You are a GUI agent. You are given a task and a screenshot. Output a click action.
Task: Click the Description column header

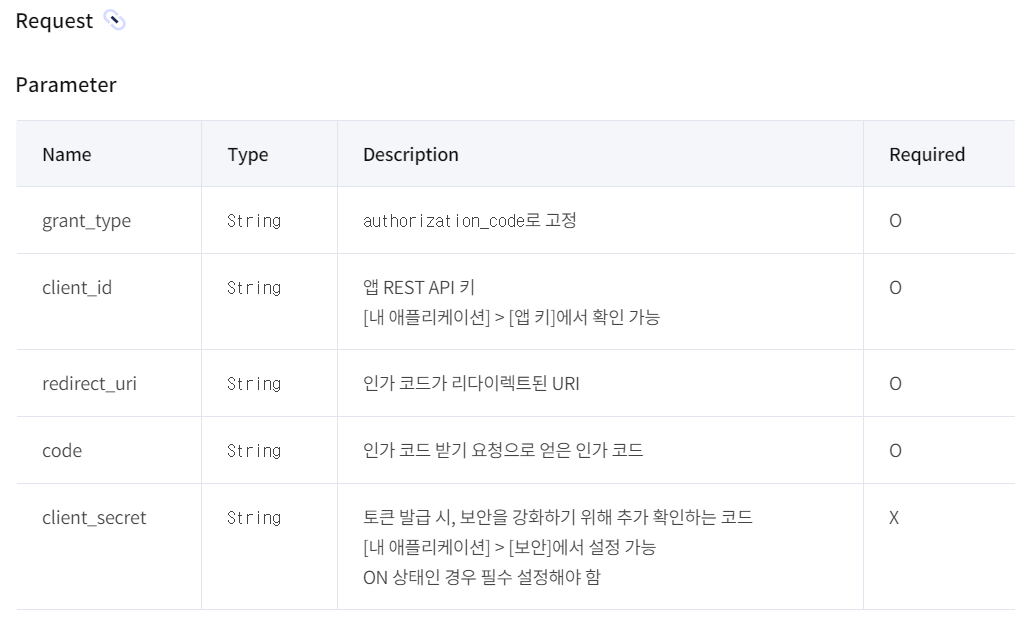410,155
